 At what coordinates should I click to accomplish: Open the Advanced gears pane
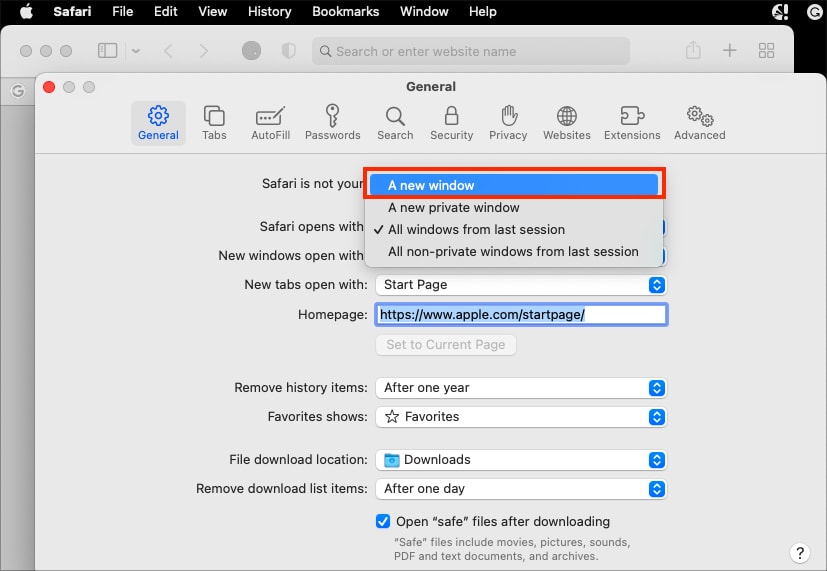[699, 123]
